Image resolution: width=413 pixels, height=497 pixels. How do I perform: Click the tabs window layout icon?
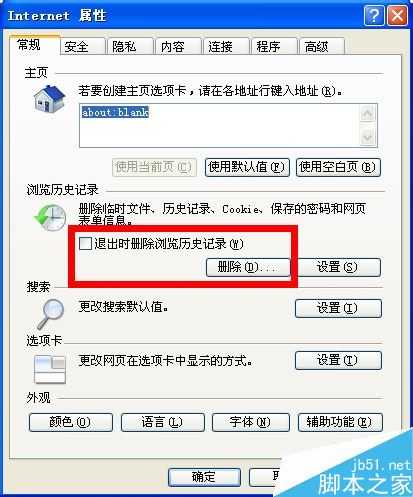[50, 369]
